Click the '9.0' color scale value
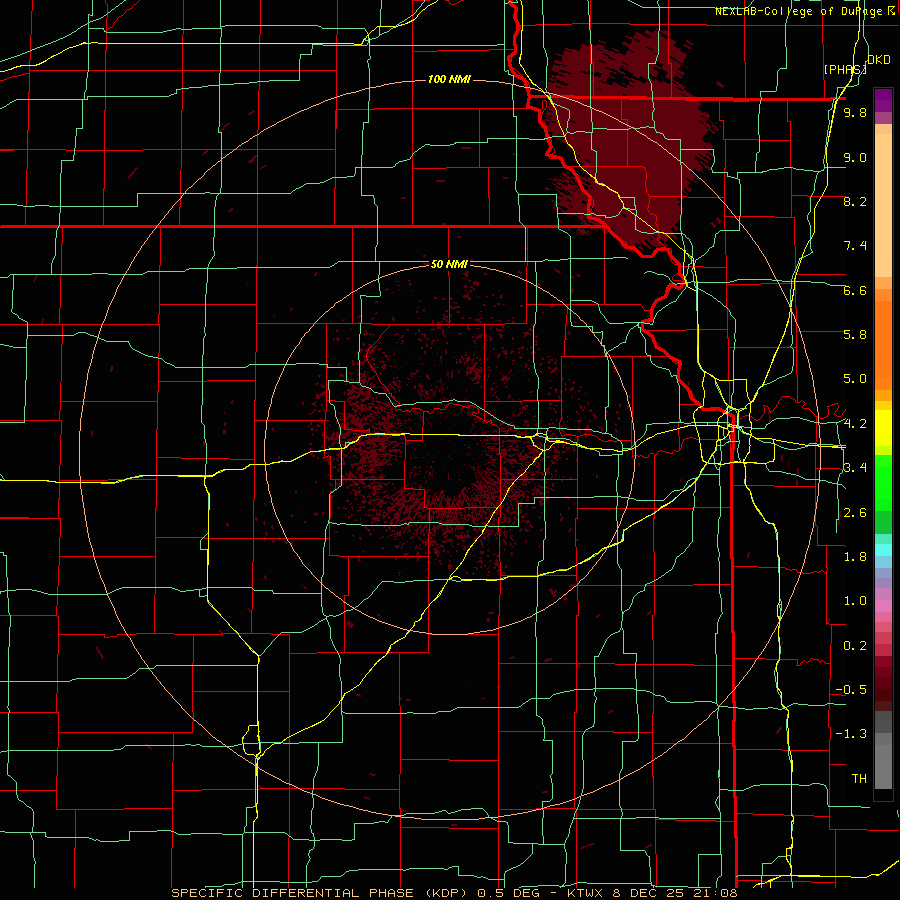900x900 pixels. [x=855, y=157]
